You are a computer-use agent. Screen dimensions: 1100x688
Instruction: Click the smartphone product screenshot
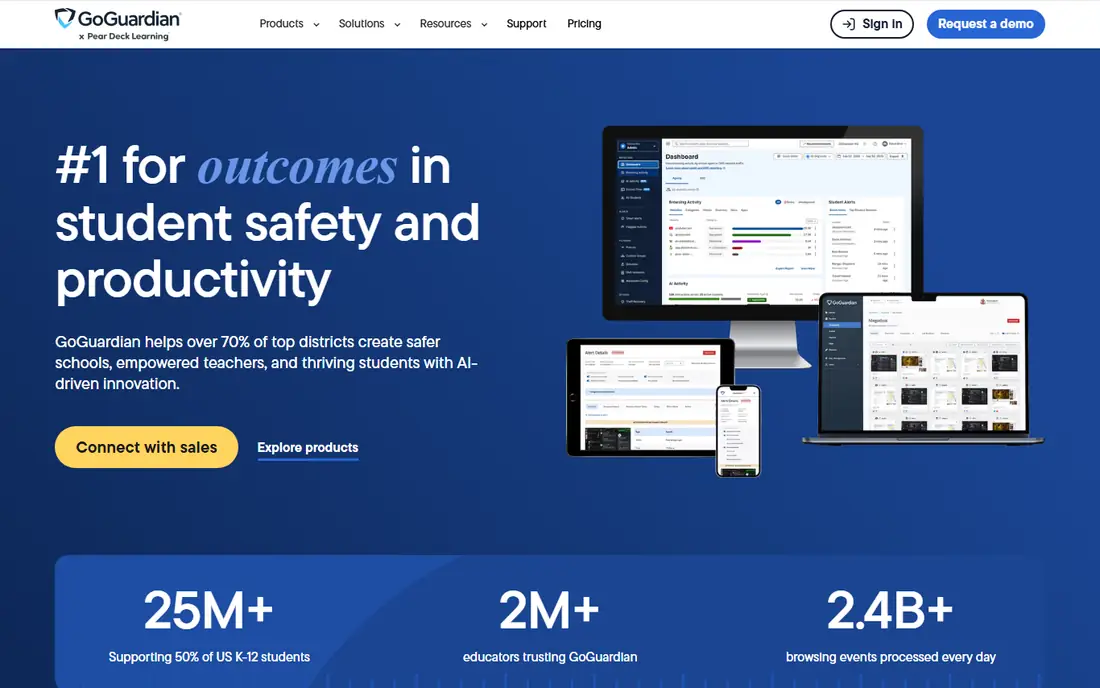tap(738, 431)
